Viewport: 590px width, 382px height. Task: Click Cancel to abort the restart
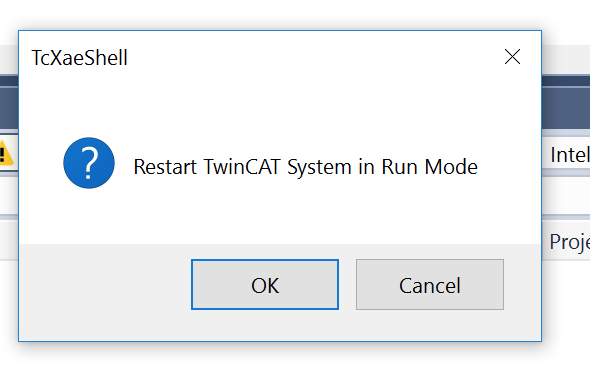tap(430, 285)
